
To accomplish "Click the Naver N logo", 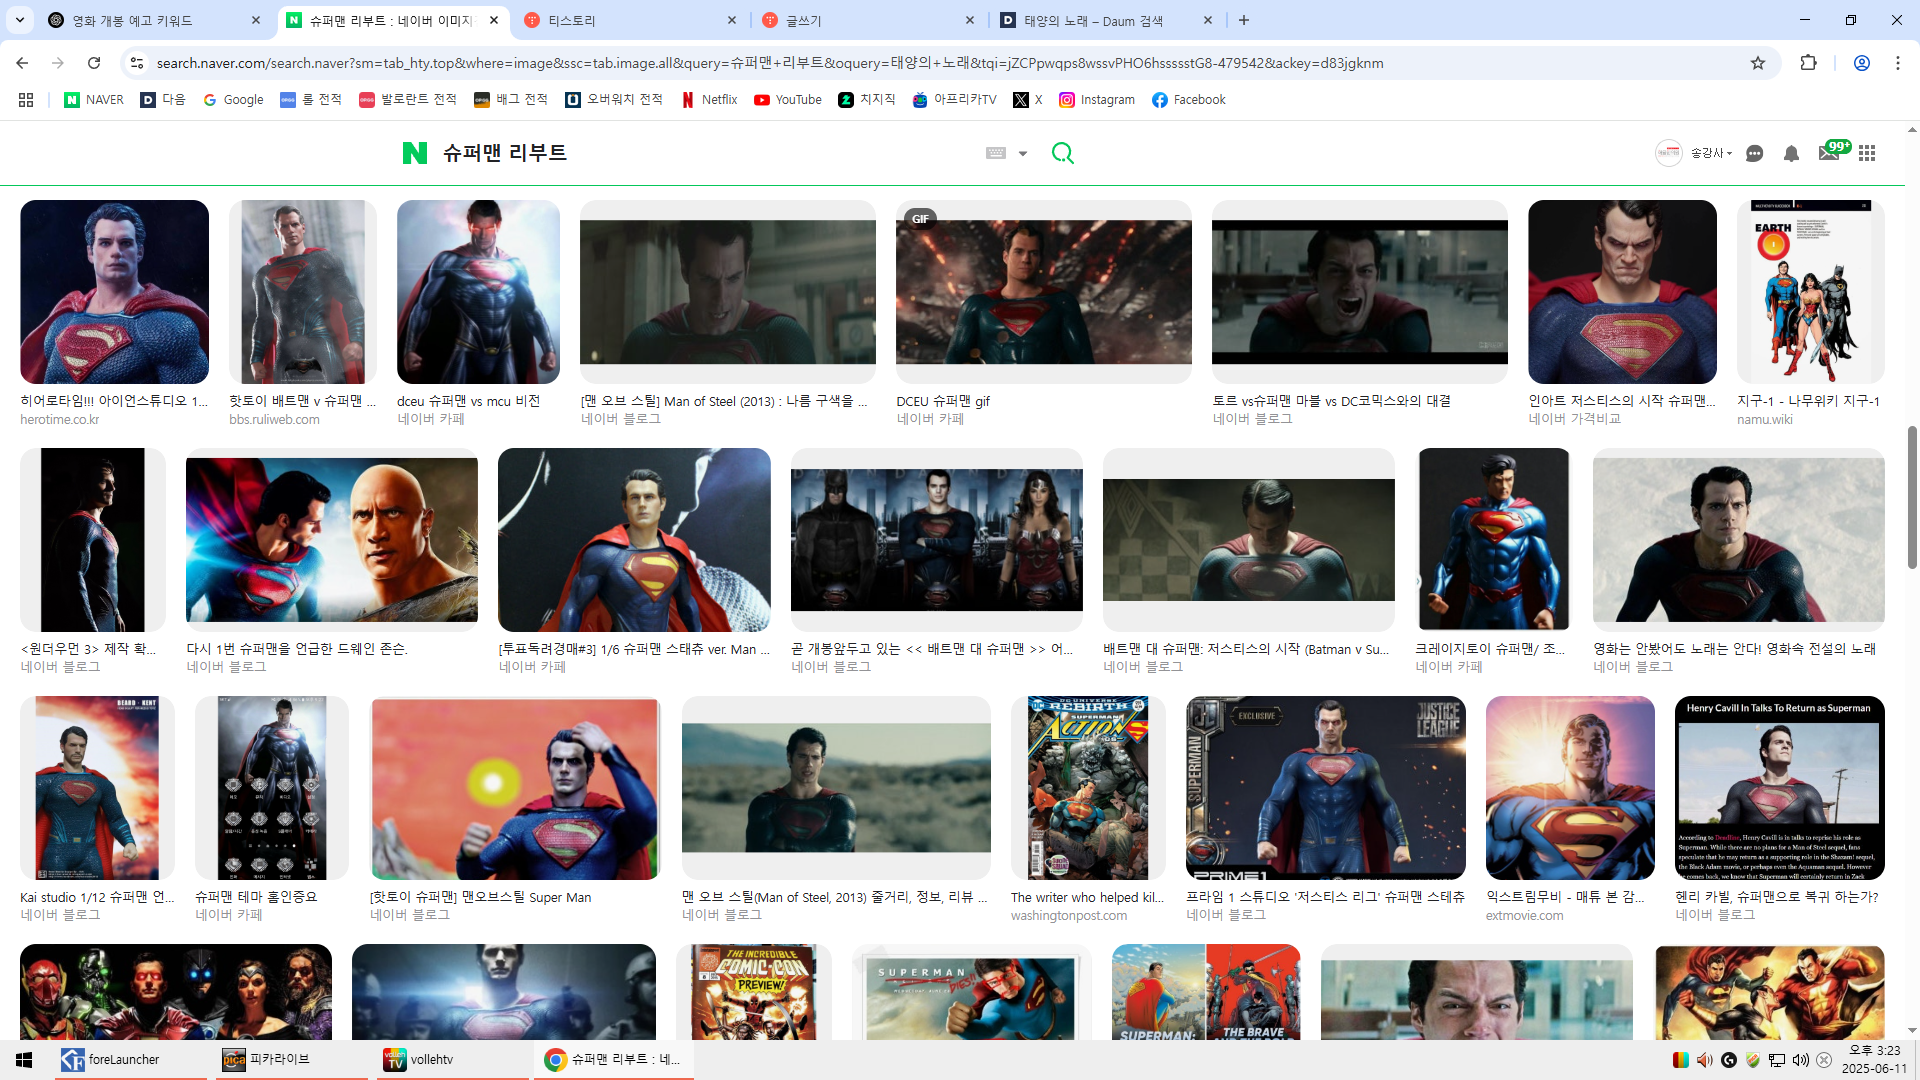I will coord(414,153).
